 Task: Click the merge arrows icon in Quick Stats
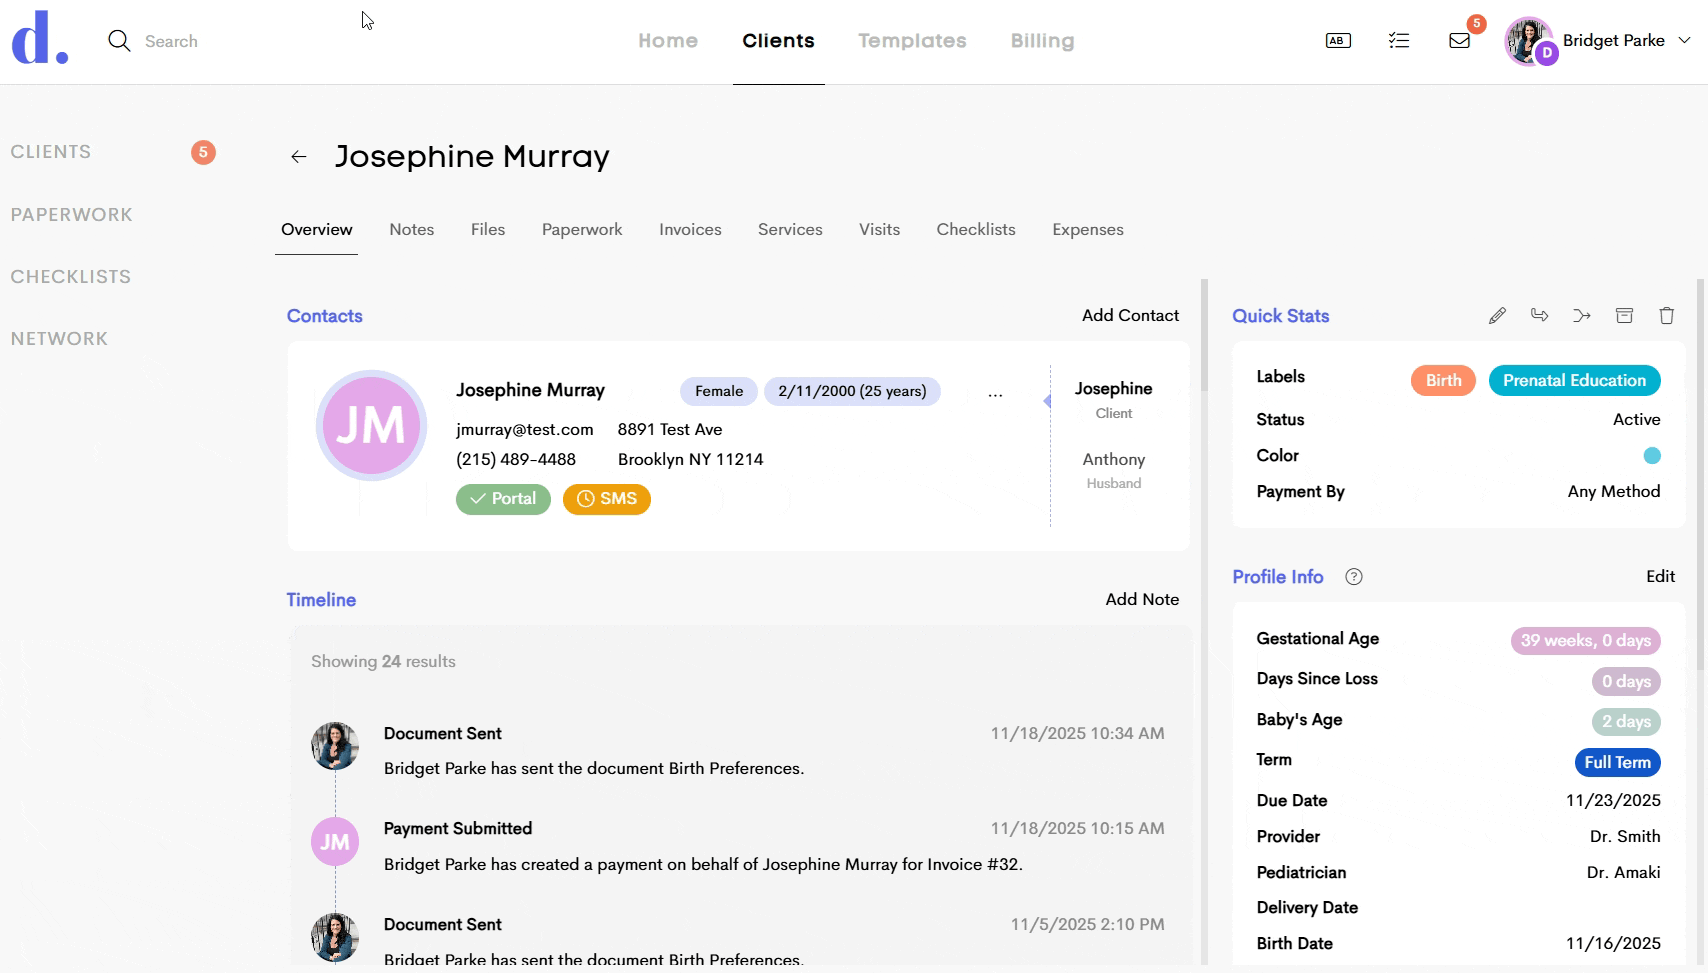[1581, 316]
